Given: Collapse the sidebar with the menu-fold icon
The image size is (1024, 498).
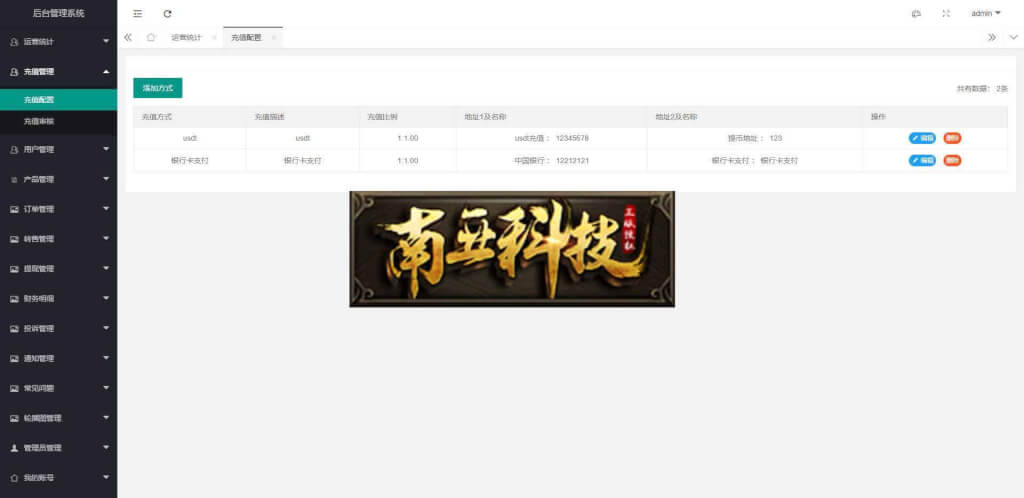Looking at the screenshot, I should pyautogui.click(x=137, y=13).
